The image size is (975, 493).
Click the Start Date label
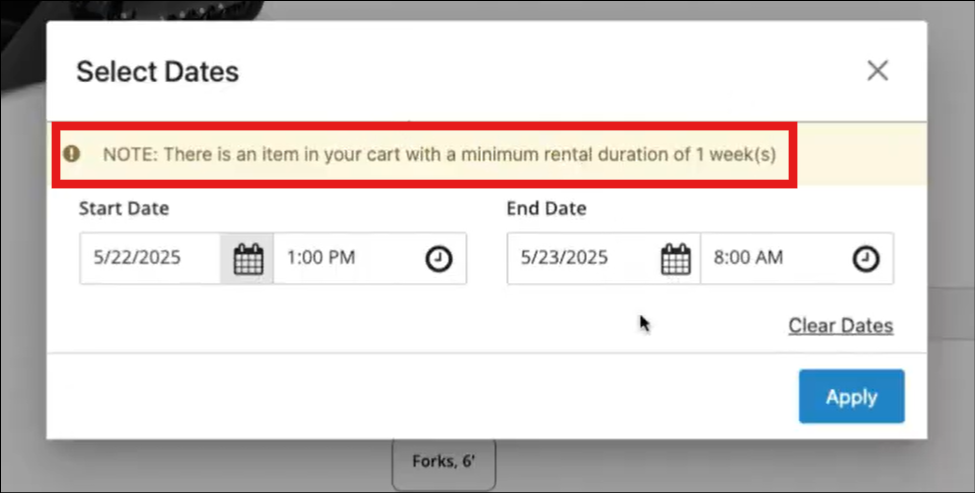pos(124,209)
